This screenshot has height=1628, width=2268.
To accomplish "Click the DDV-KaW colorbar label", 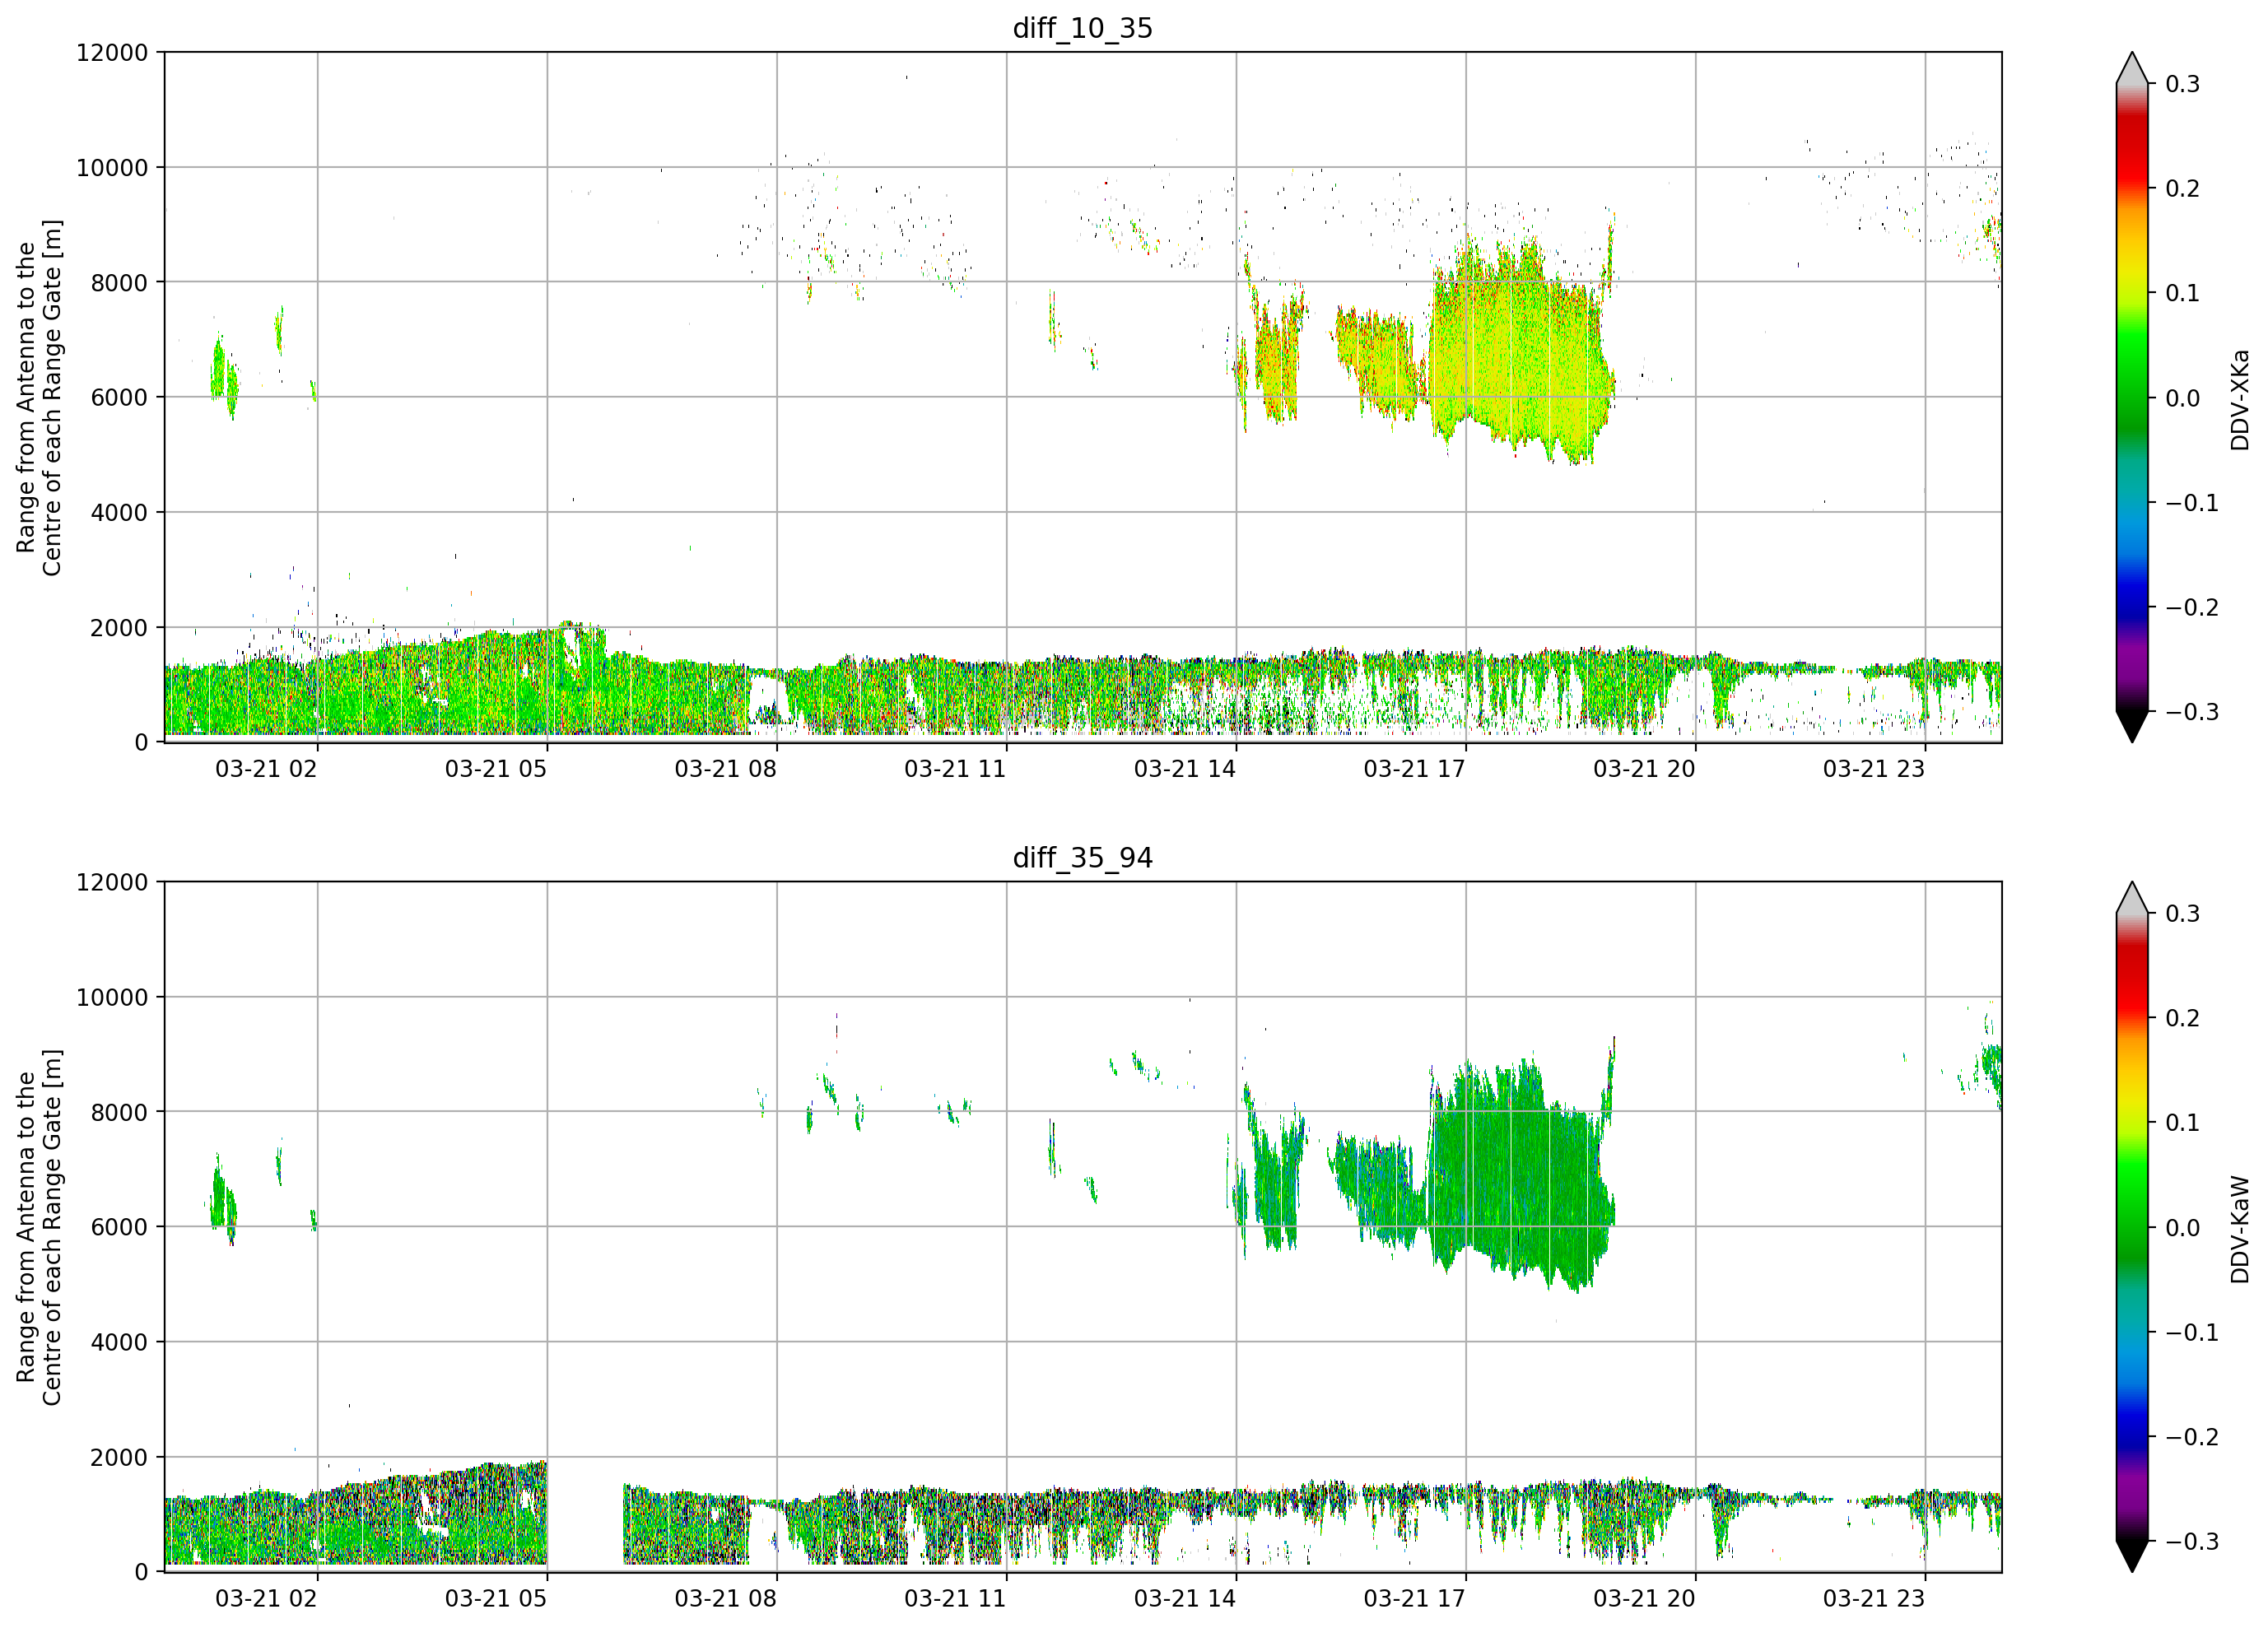I will (x=2240, y=1229).
